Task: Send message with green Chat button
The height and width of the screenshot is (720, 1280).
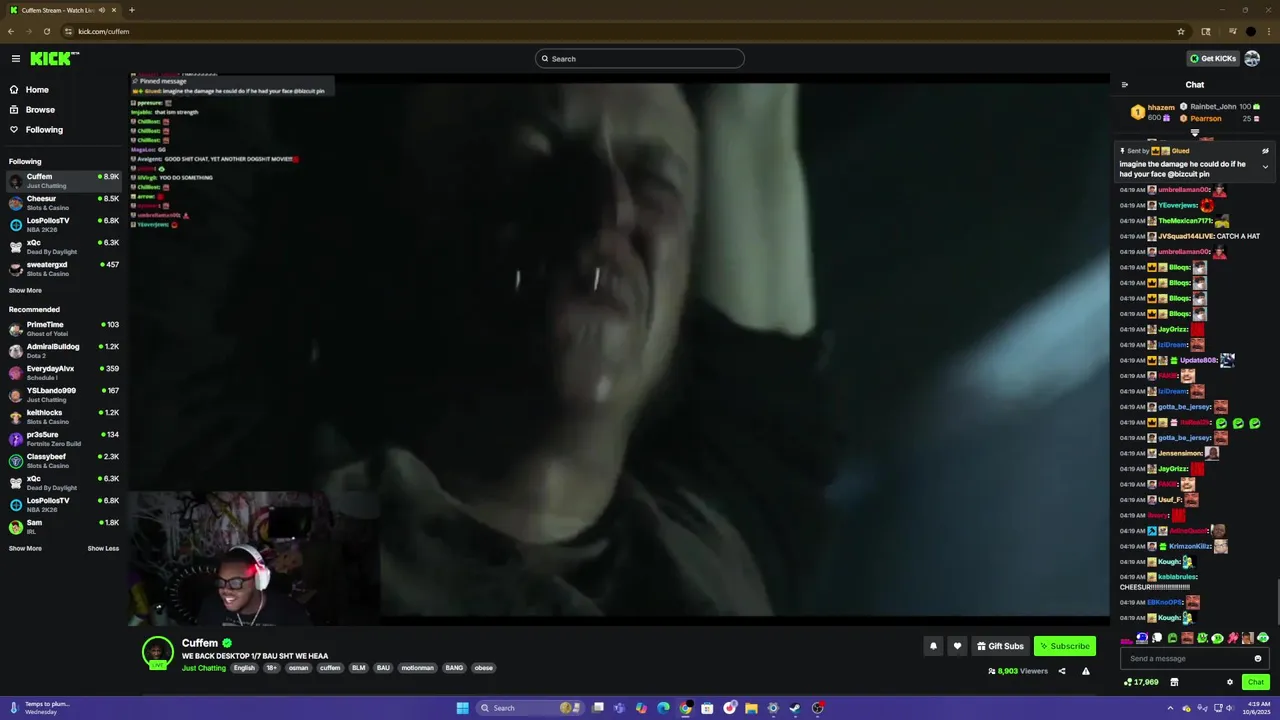Action: click(x=1256, y=682)
